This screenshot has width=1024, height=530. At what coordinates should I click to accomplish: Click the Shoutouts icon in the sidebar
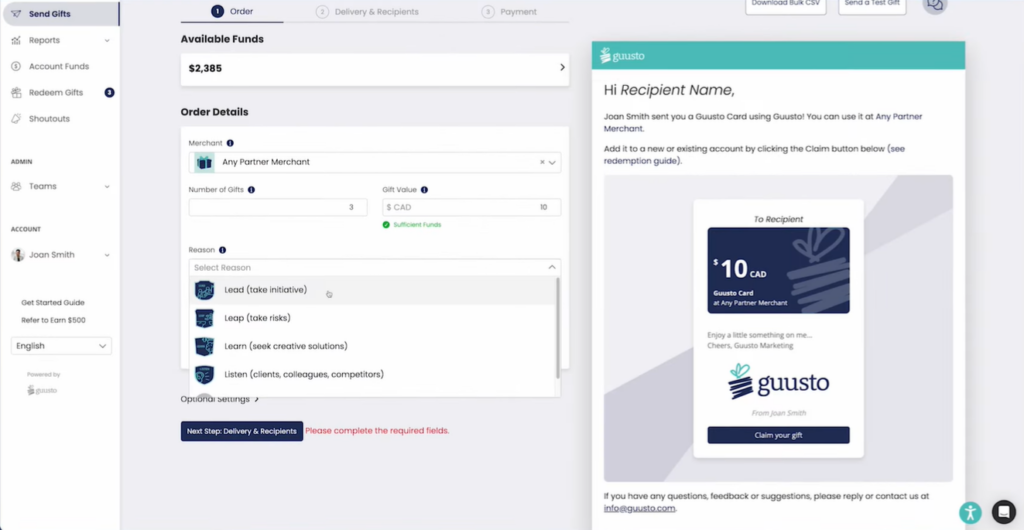(16, 119)
